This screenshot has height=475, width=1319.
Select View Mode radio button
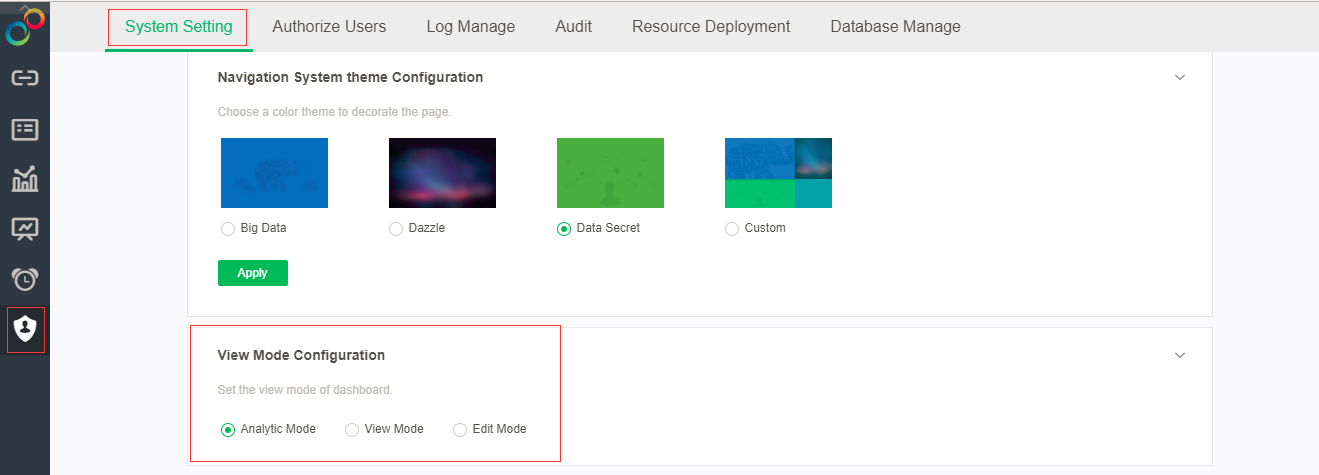[x=352, y=430]
